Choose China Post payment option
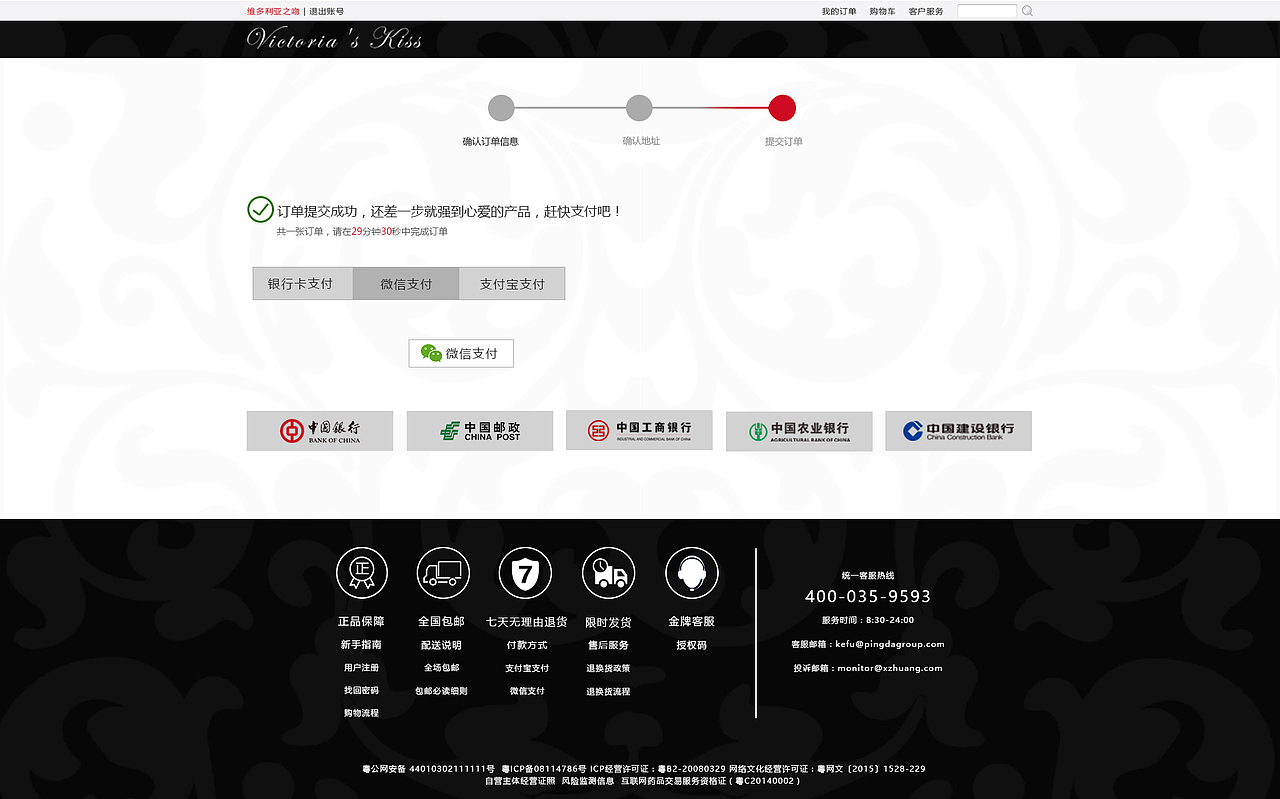 480,431
